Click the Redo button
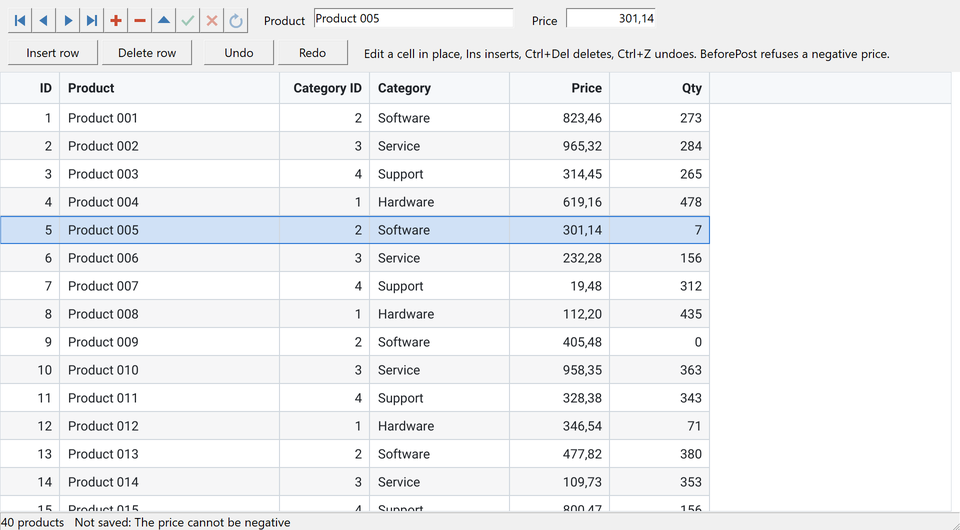Viewport: 960px width, 530px height. 313,53
